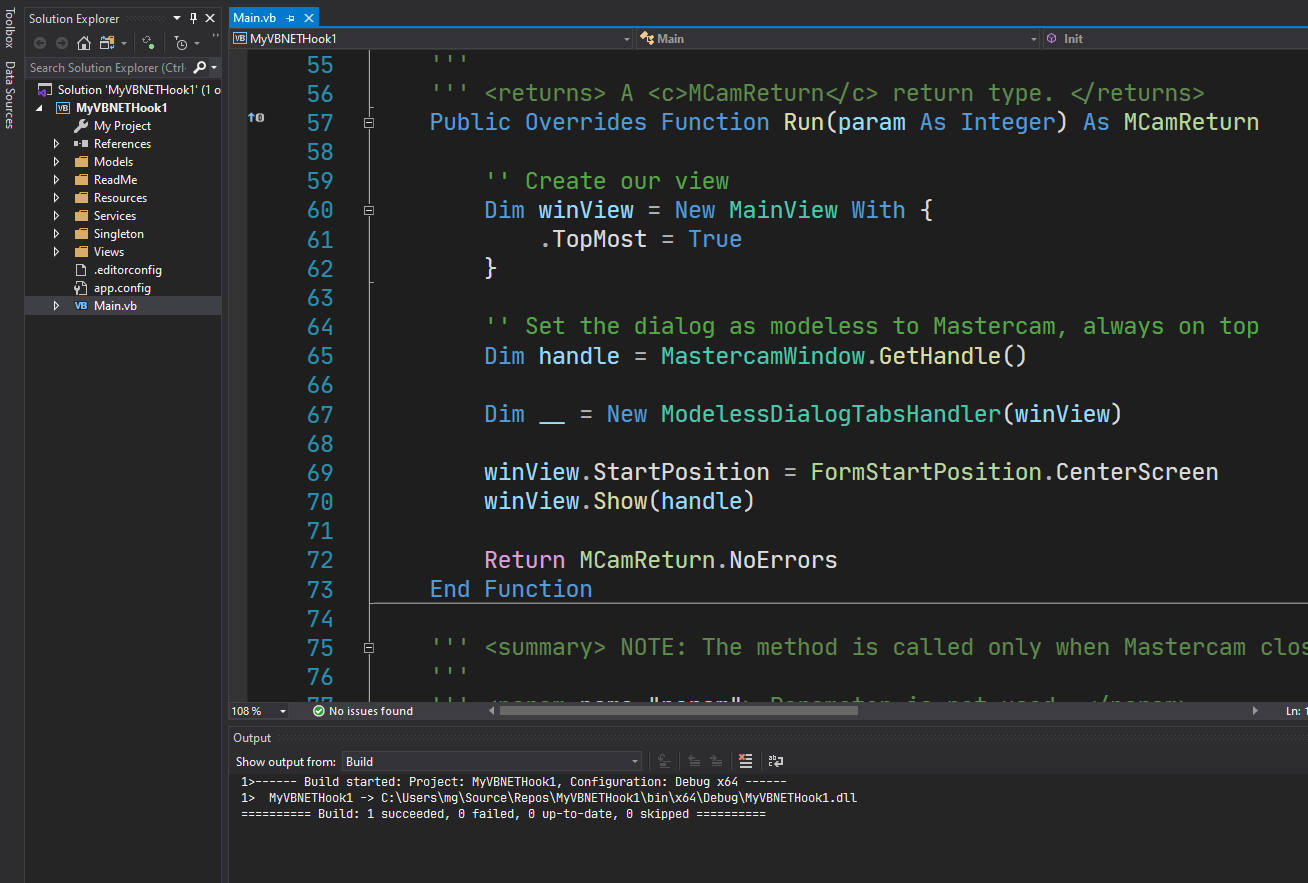Click the previous message icon in Output
This screenshot has width=1308, height=883.
pos(695,761)
